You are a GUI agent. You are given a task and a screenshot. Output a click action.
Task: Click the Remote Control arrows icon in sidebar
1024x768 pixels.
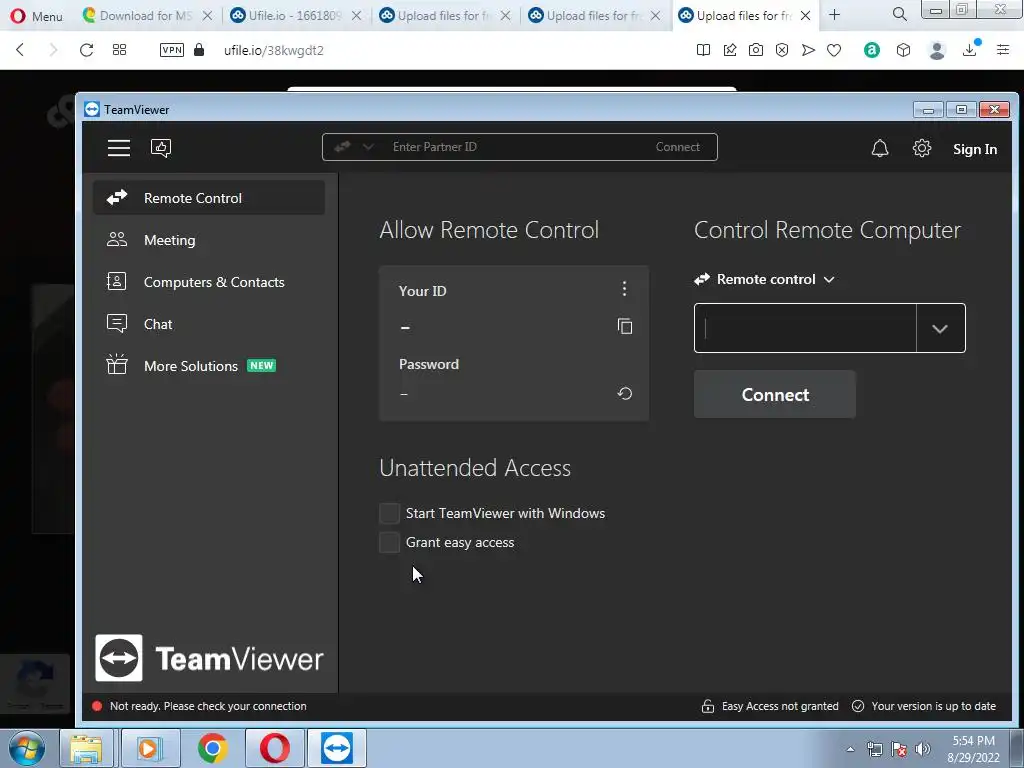click(x=117, y=197)
